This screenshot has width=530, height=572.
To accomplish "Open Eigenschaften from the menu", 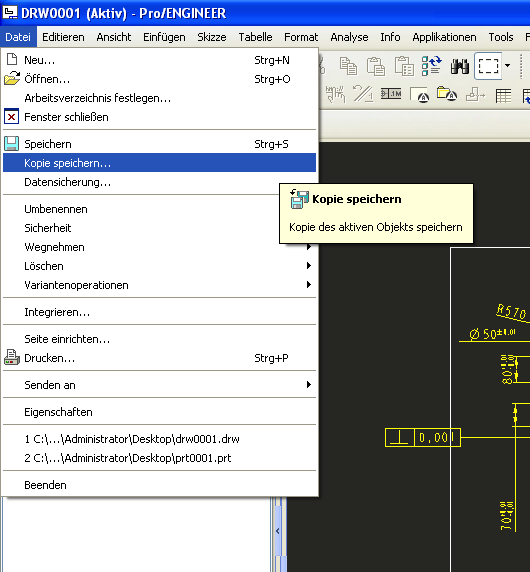I will pos(159,412).
